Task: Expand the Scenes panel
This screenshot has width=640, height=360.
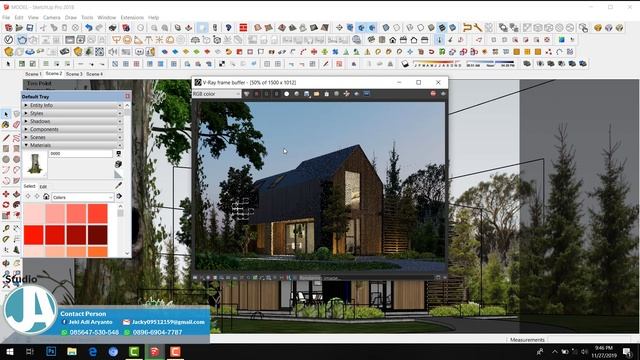Action: (x=73, y=137)
